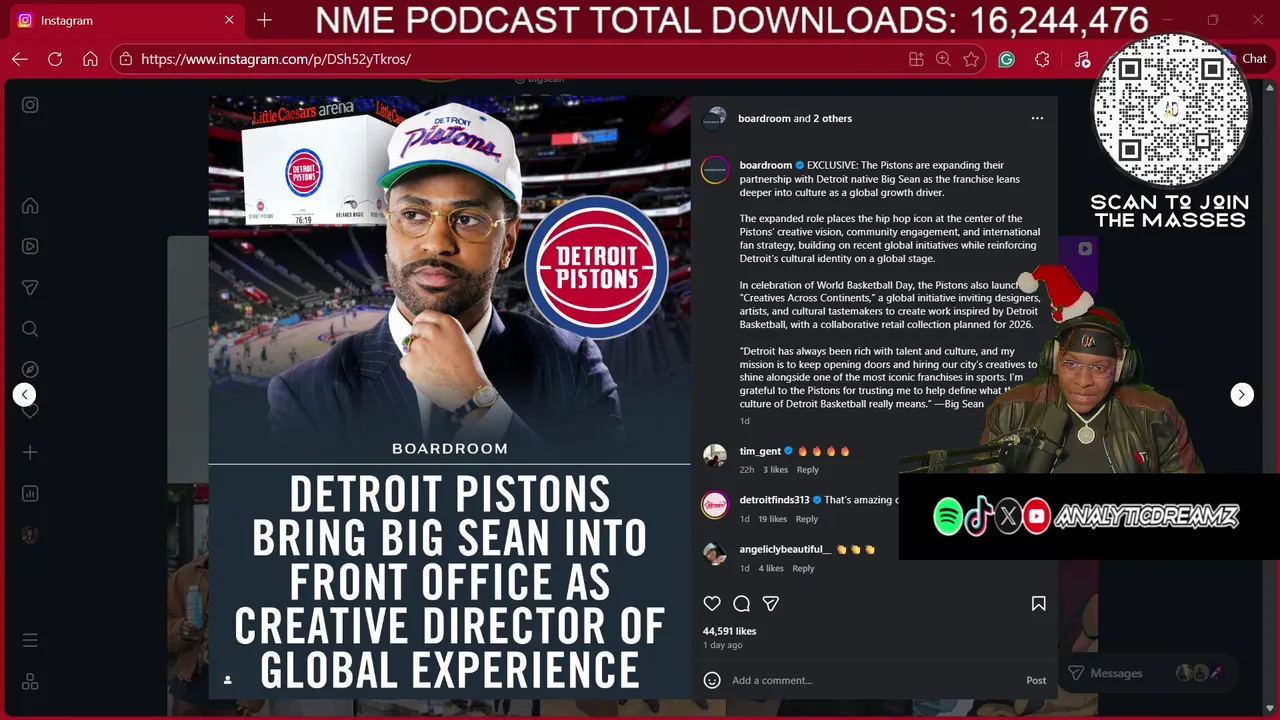Focus the Add a comment field
Image resolution: width=1280 pixels, height=720 pixels.
[x=874, y=680]
